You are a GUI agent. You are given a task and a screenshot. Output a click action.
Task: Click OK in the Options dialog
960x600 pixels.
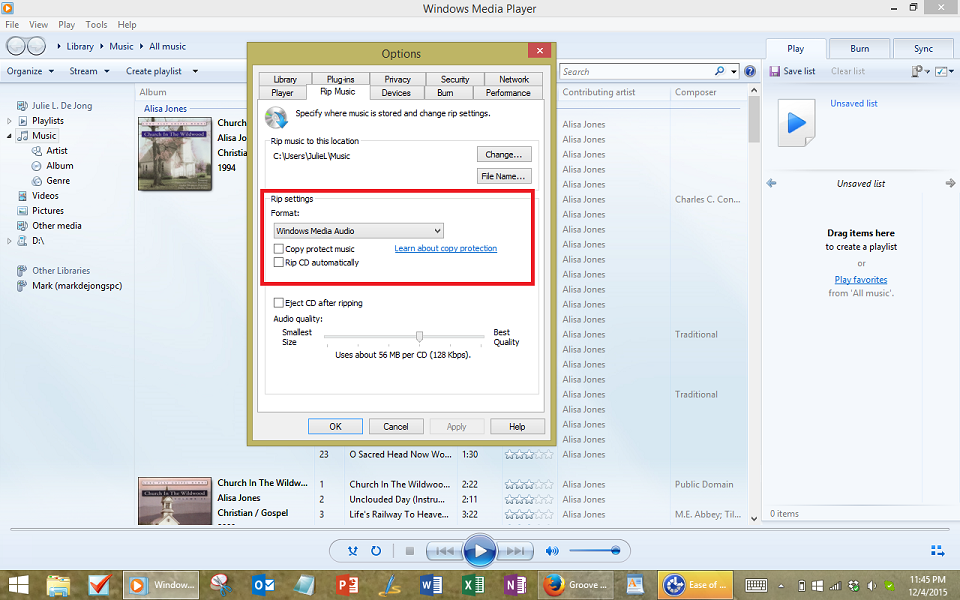tap(336, 426)
